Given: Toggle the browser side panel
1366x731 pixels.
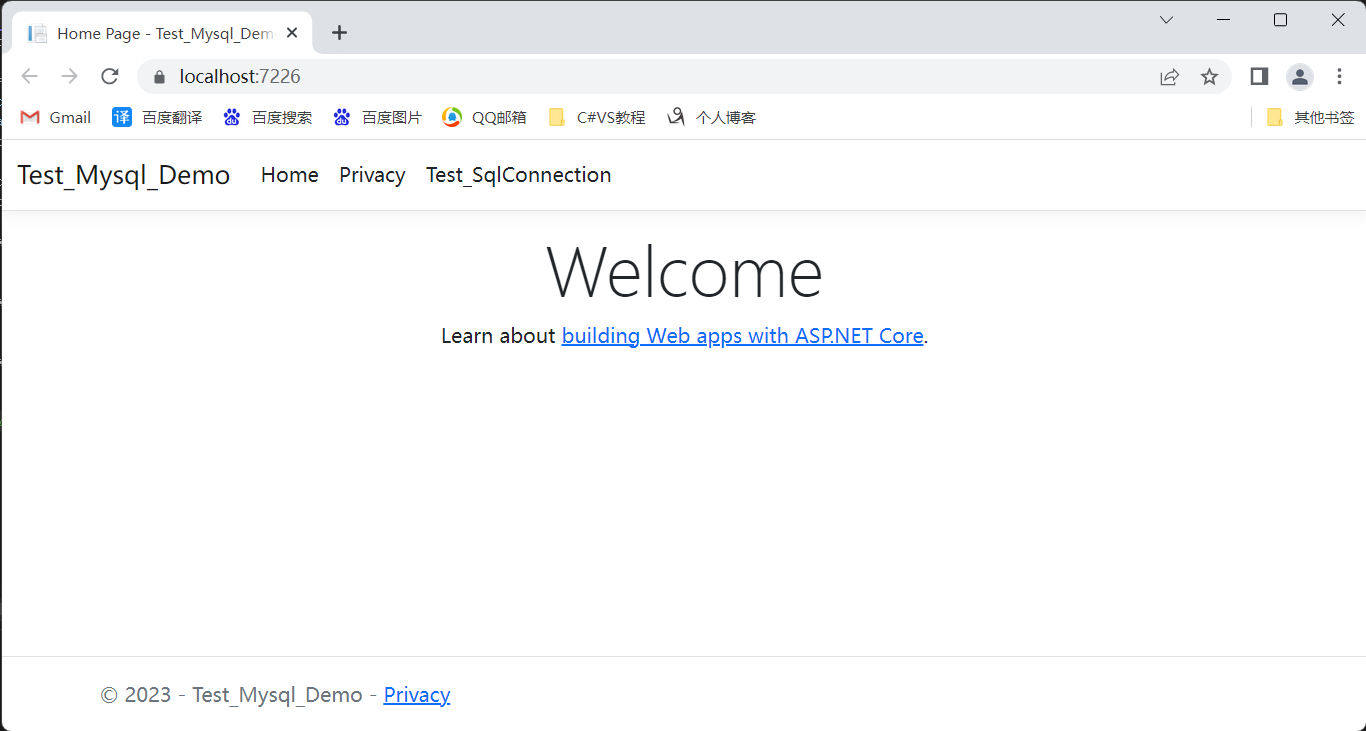Looking at the screenshot, I should pyautogui.click(x=1259, y=77).
